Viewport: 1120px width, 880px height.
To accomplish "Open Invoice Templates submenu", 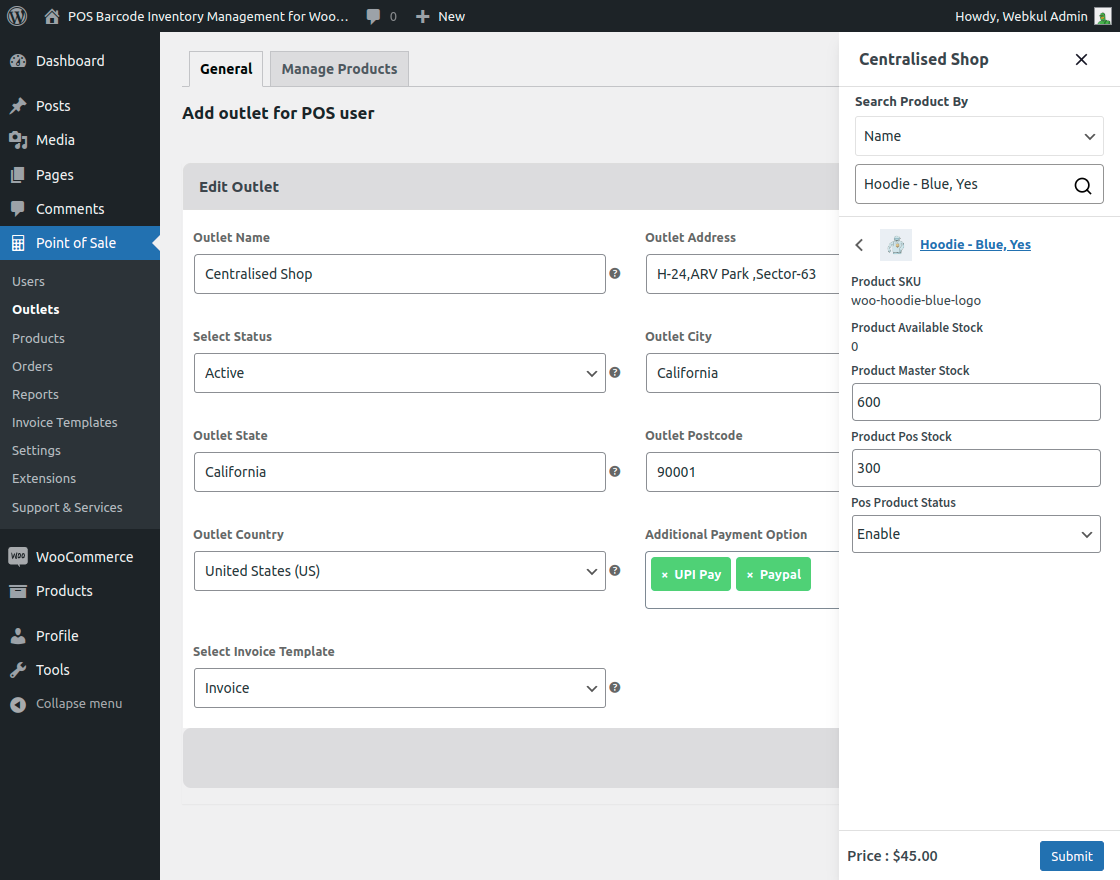I will pyautogui.click(x=64, y=422).
